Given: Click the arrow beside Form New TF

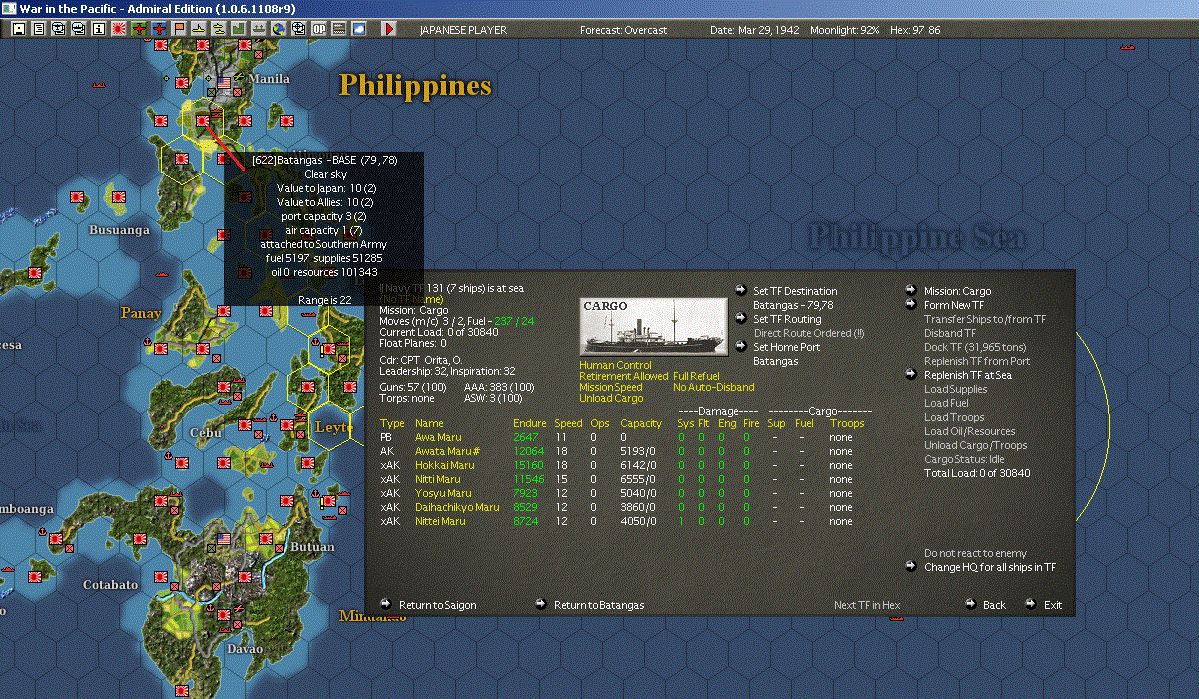Looking at the screenshot, I should (911, 304).
